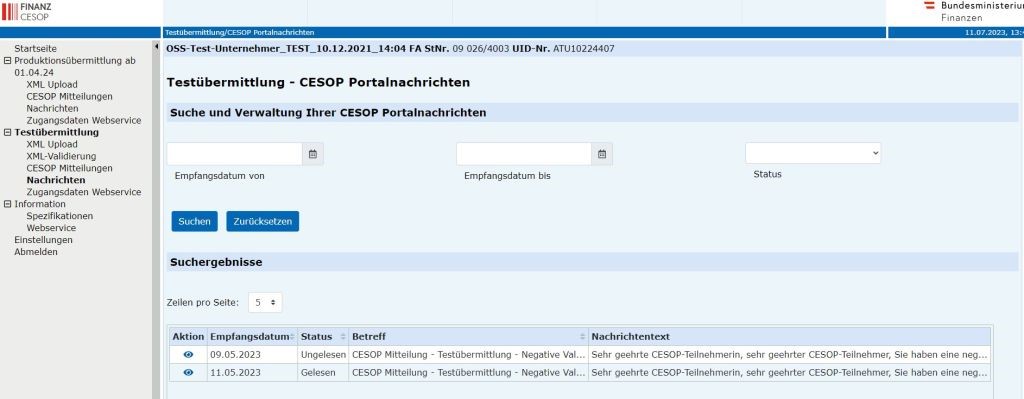The width and height of the screenshot is (1024, 399).
Task: Sort table by Empfangsdatum column arrows
Action: (x=292, y=337)
